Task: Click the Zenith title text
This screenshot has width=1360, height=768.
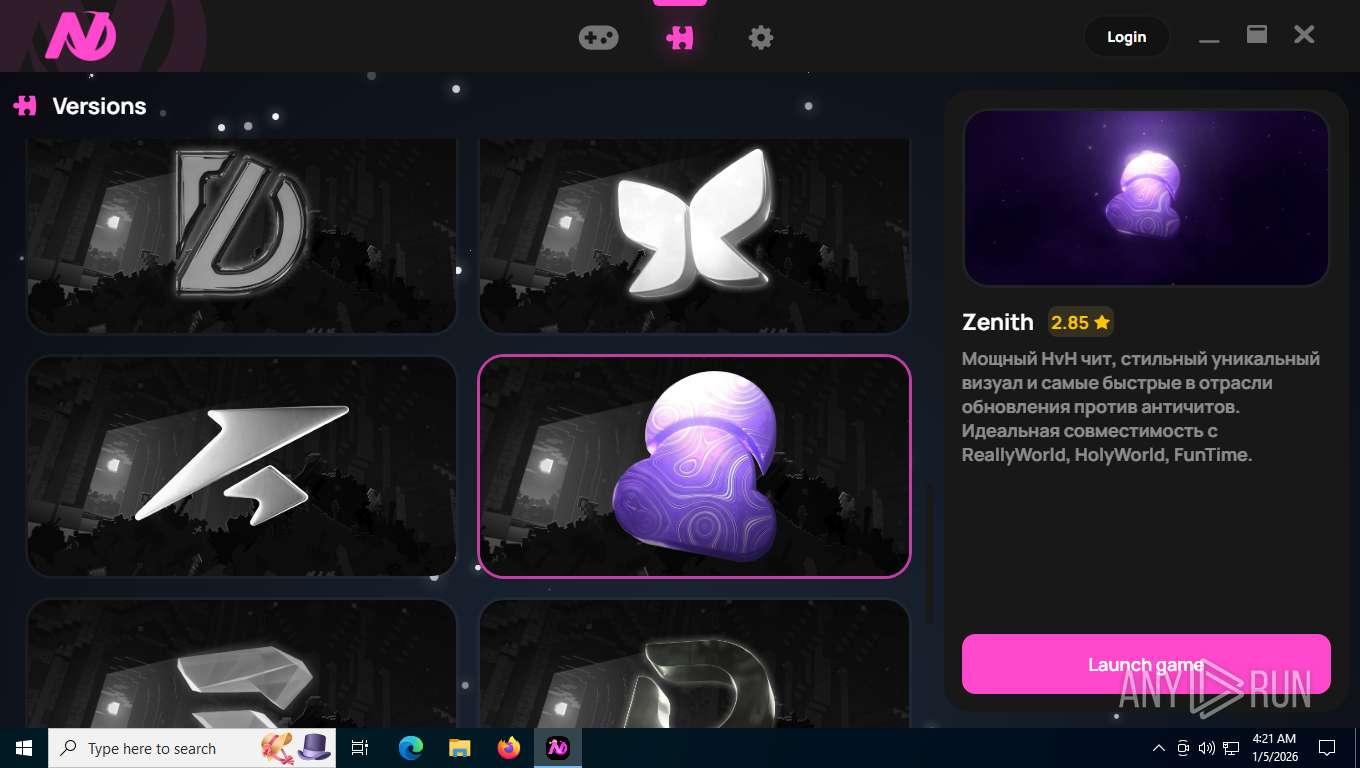Action: 998,322
